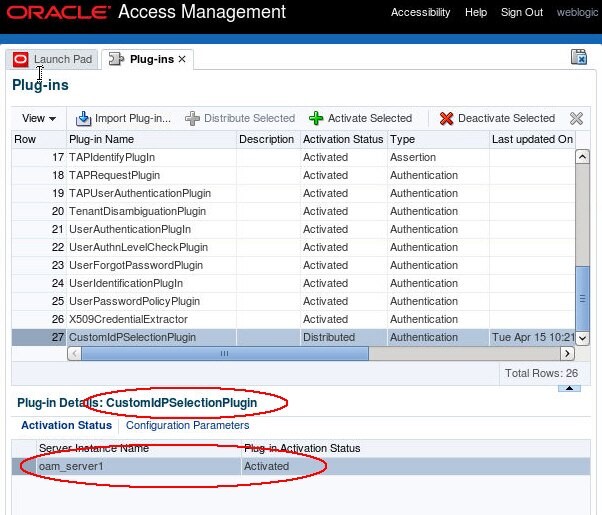Click the Tue Apr 15 date cell

point(533,338)
